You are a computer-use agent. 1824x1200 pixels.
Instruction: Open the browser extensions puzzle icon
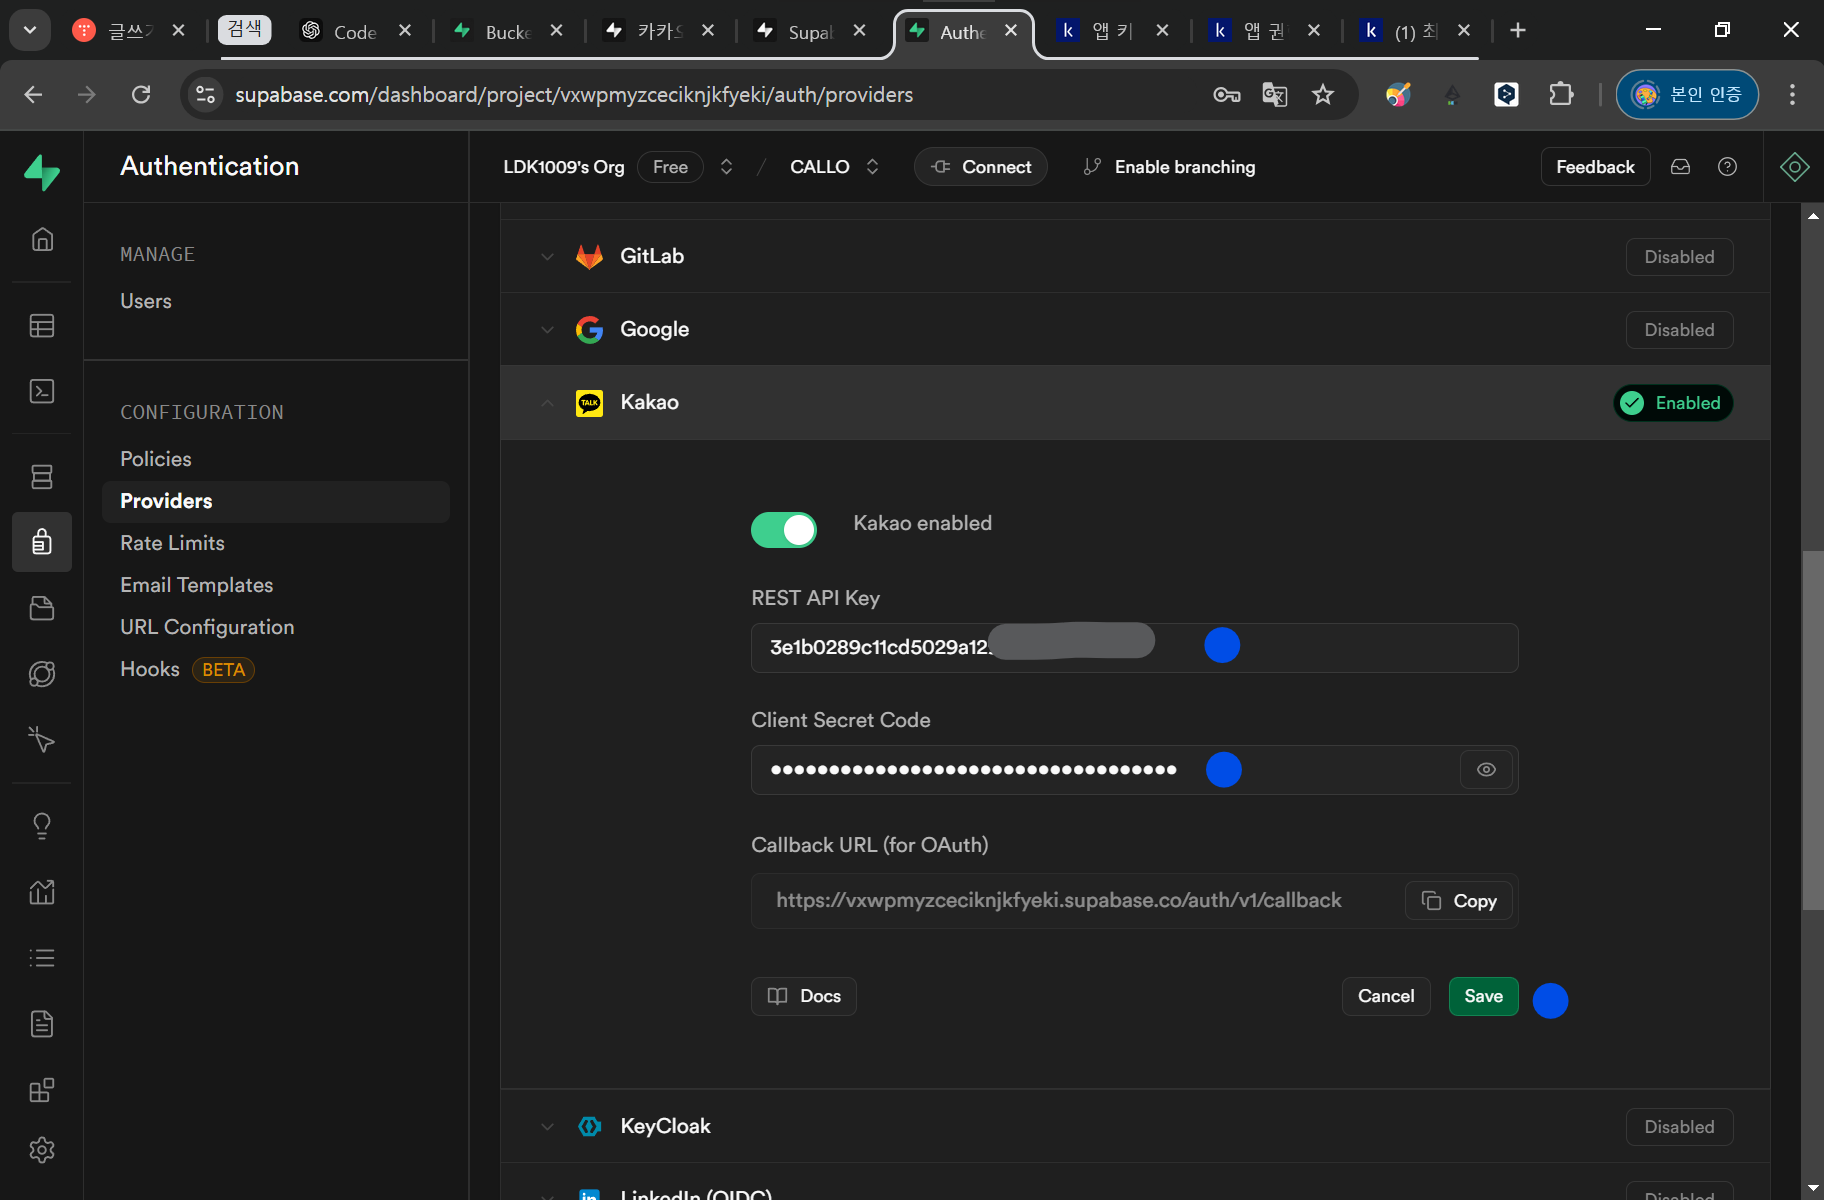[x=1561, y=94]
